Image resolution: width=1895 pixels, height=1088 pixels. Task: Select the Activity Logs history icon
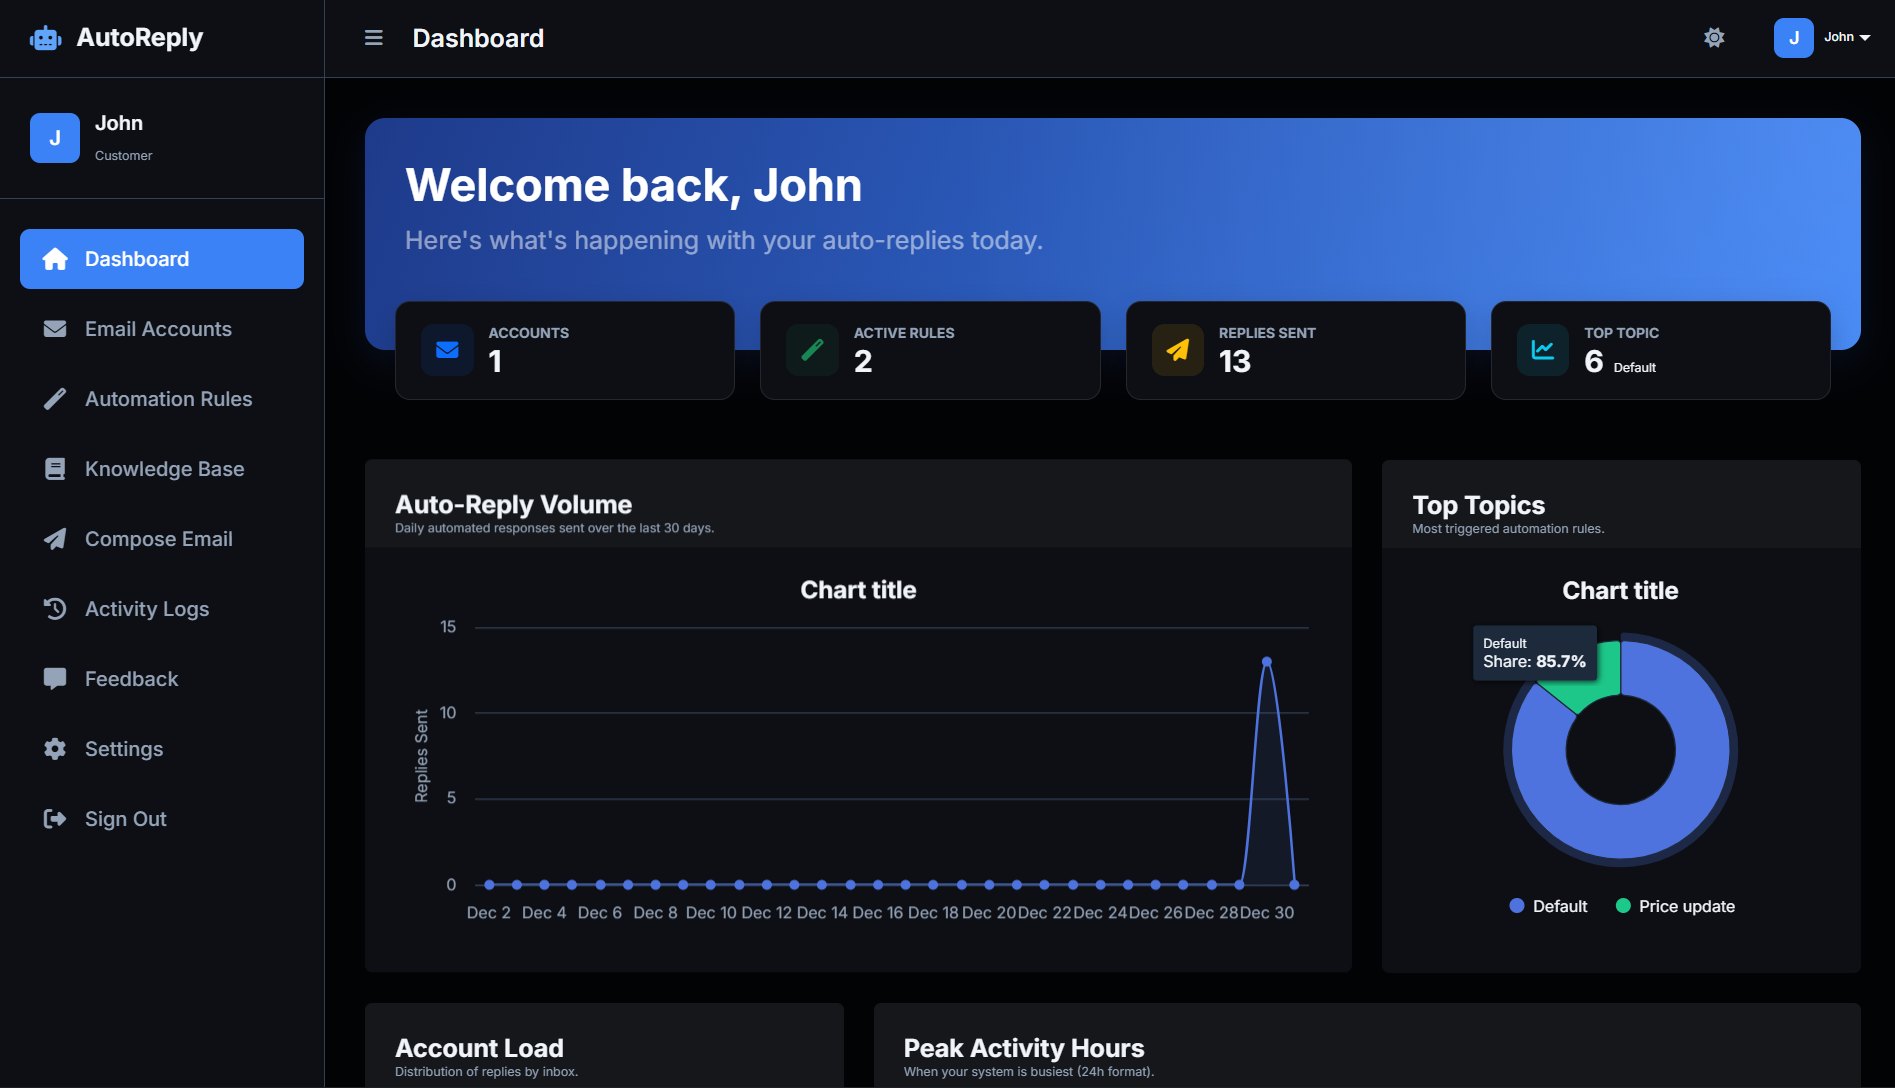point(56,608)
